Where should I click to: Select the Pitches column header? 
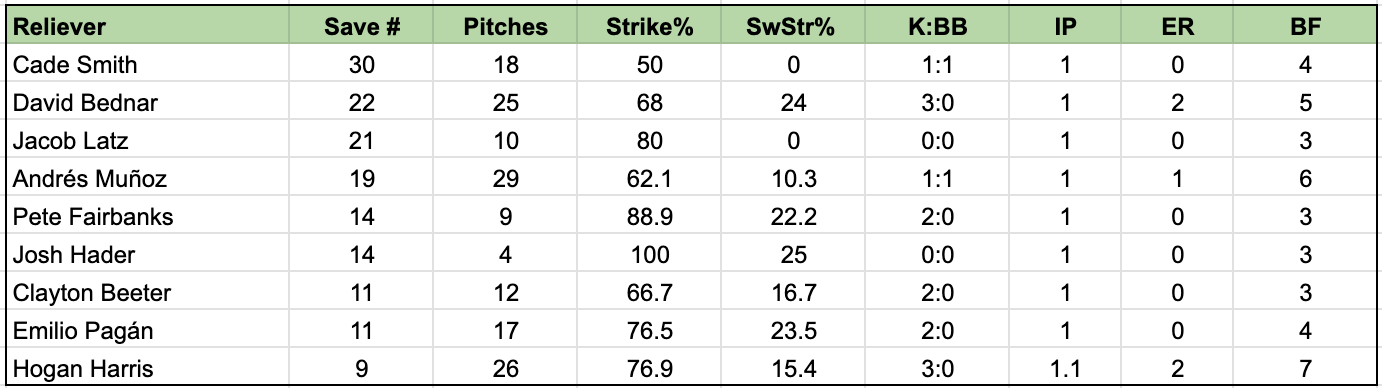point(506,27)
